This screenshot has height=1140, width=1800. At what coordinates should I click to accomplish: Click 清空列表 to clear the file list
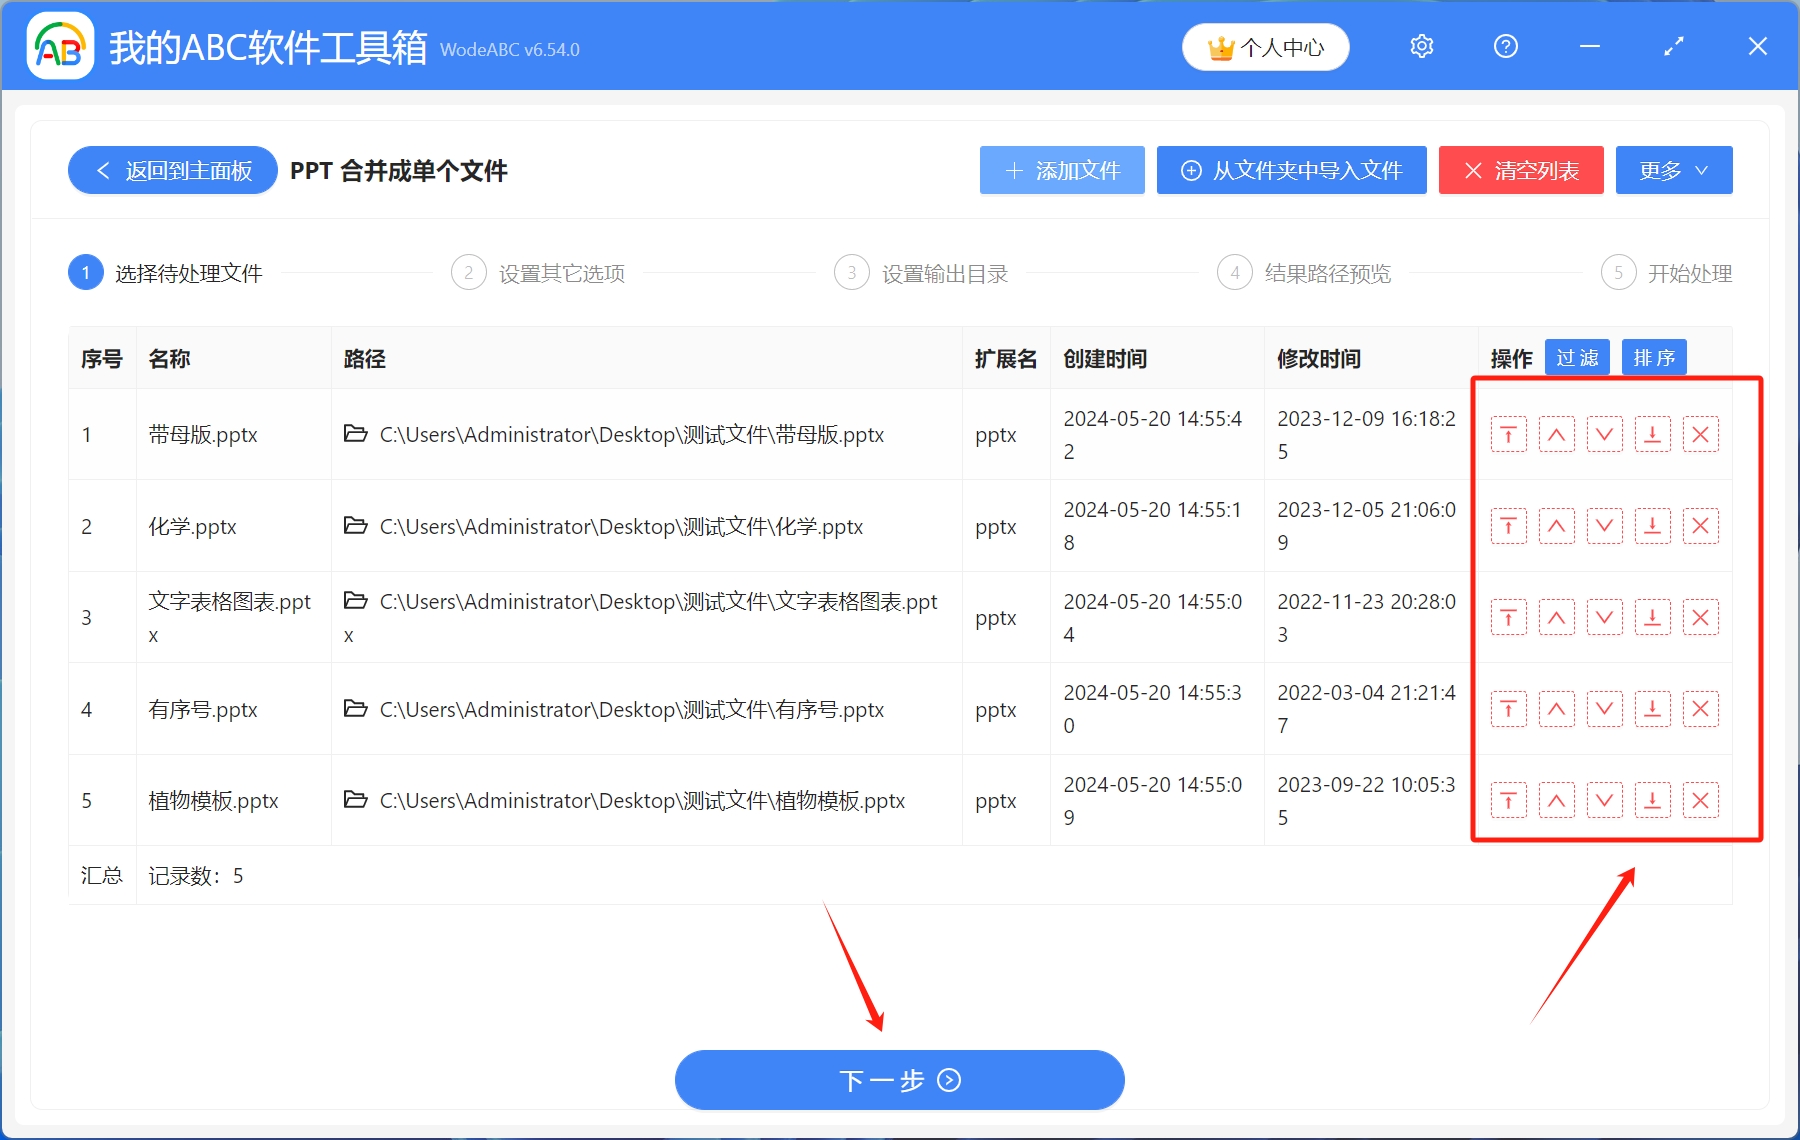pos(1520,170)
